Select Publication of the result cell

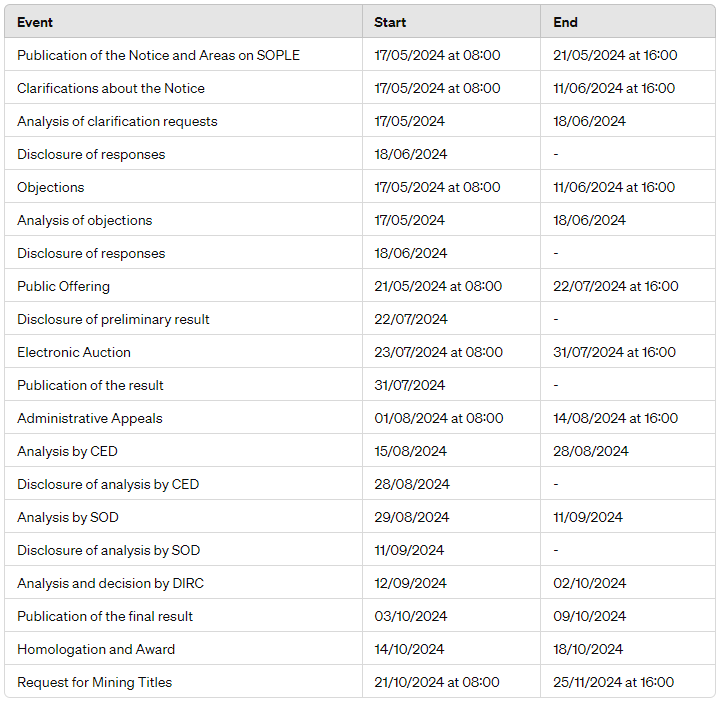[90, 385]
